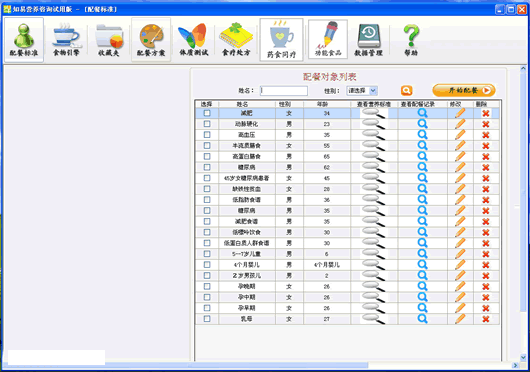Edit the 缺铁性贫血 row

pos(460,189)
